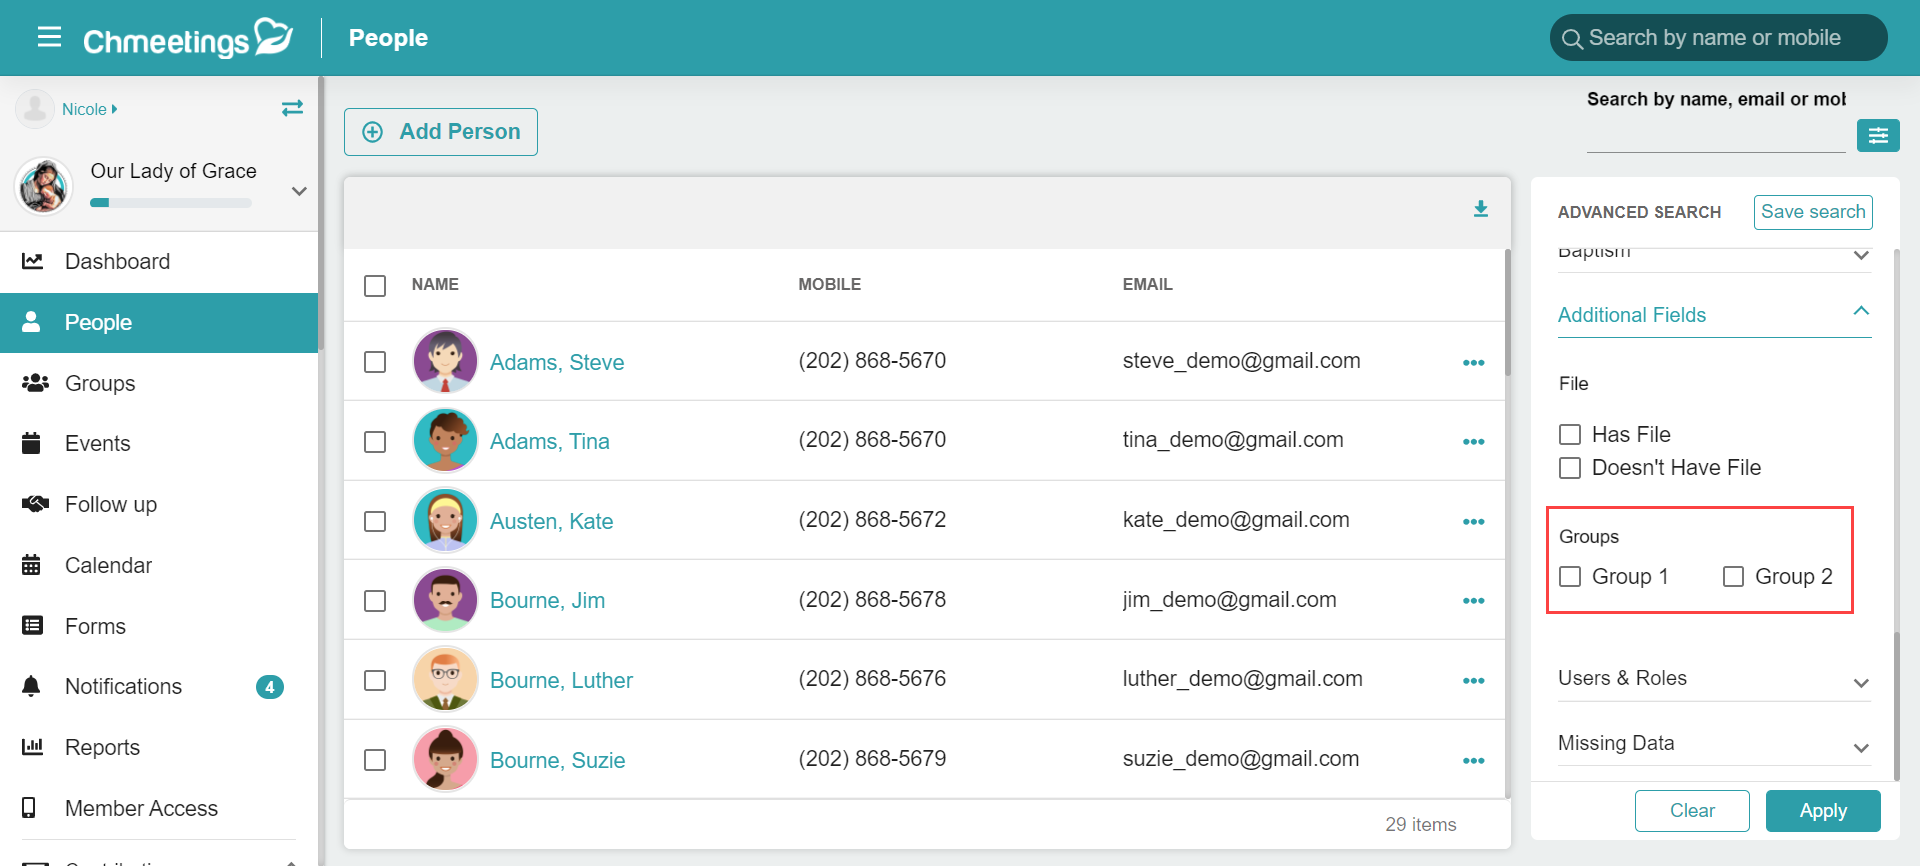Image resolution: width=1920 pixels, height=866 pixels.
Task: Click the Add Person button
Action: point(441,132)
